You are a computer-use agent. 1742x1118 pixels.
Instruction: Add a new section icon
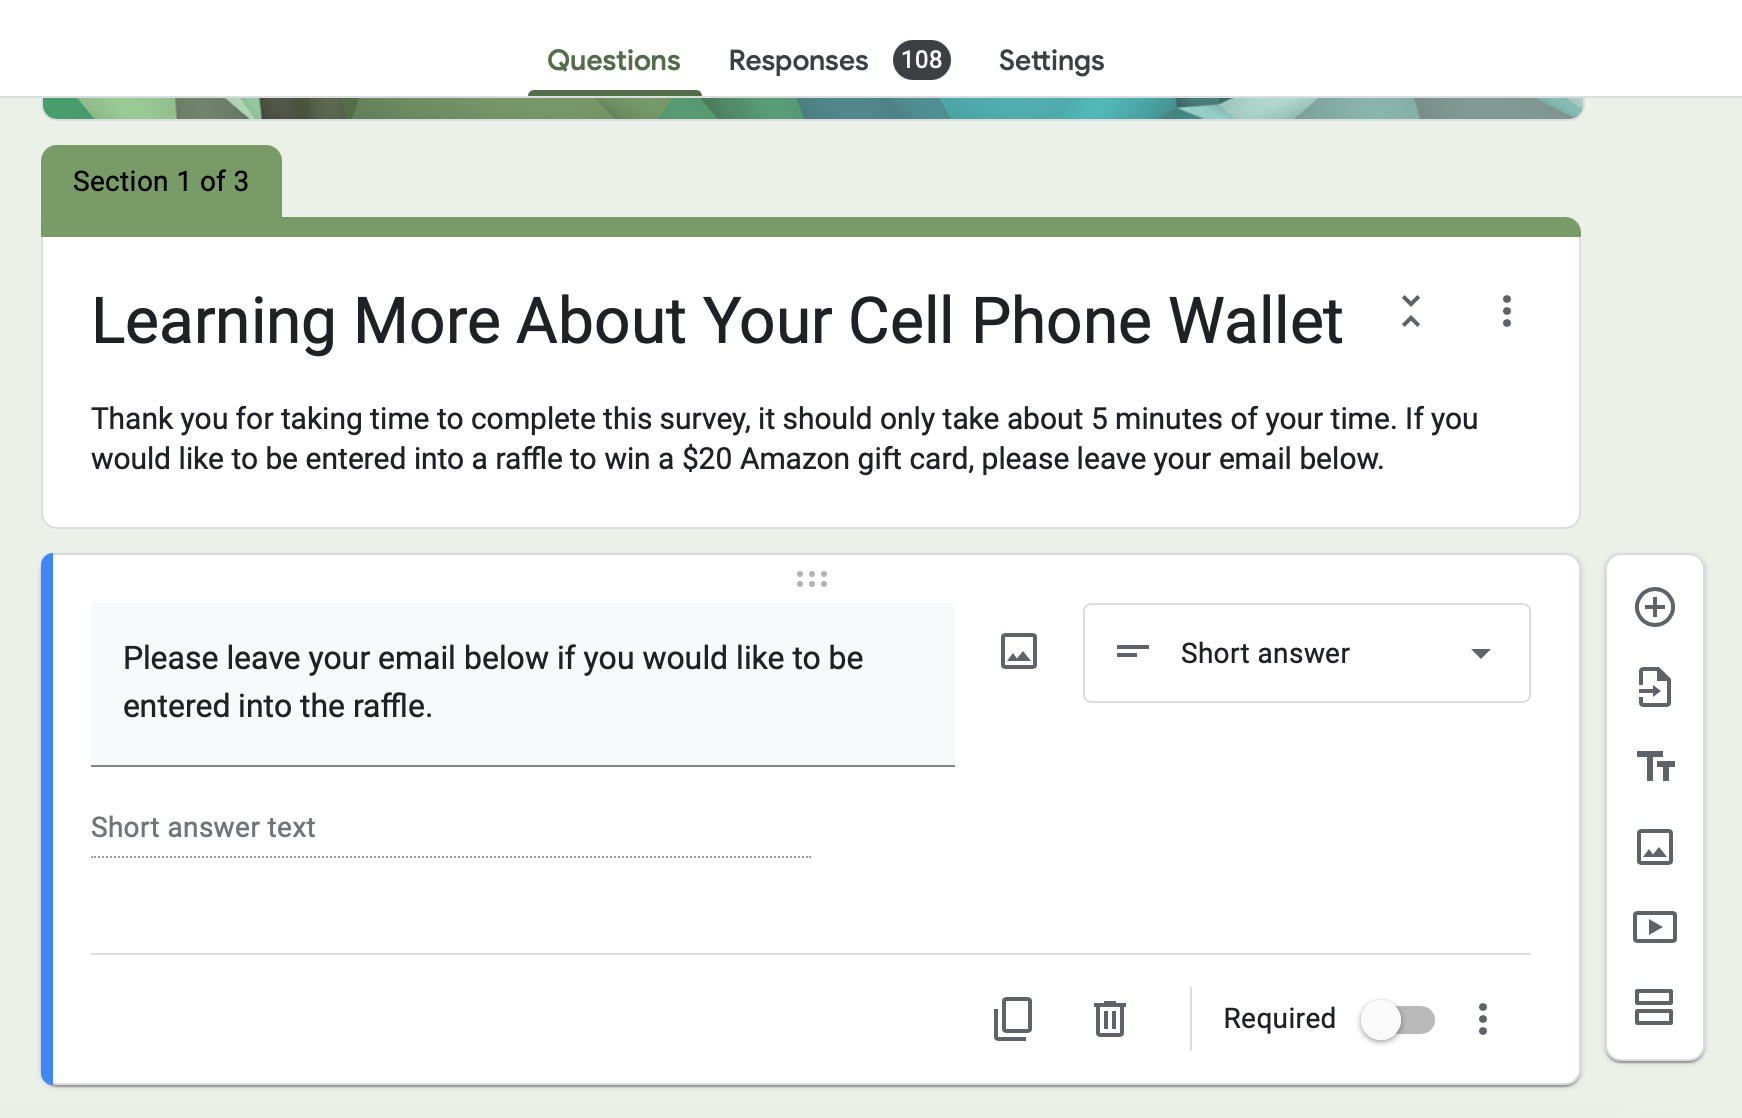click(1654, 1007)
